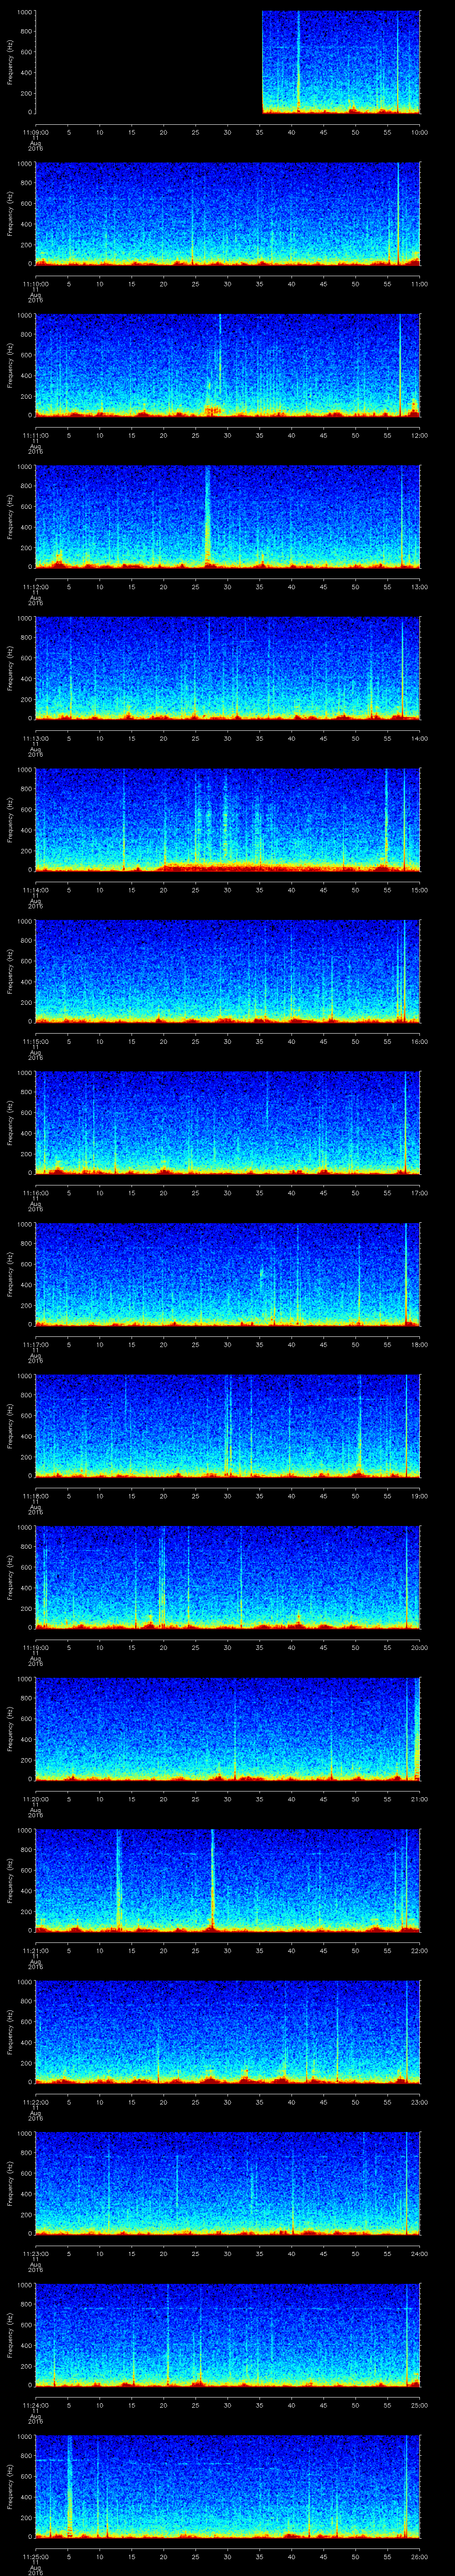Click the 11:17:00 start time label
455x2576 pixels.
point(35,1344)
